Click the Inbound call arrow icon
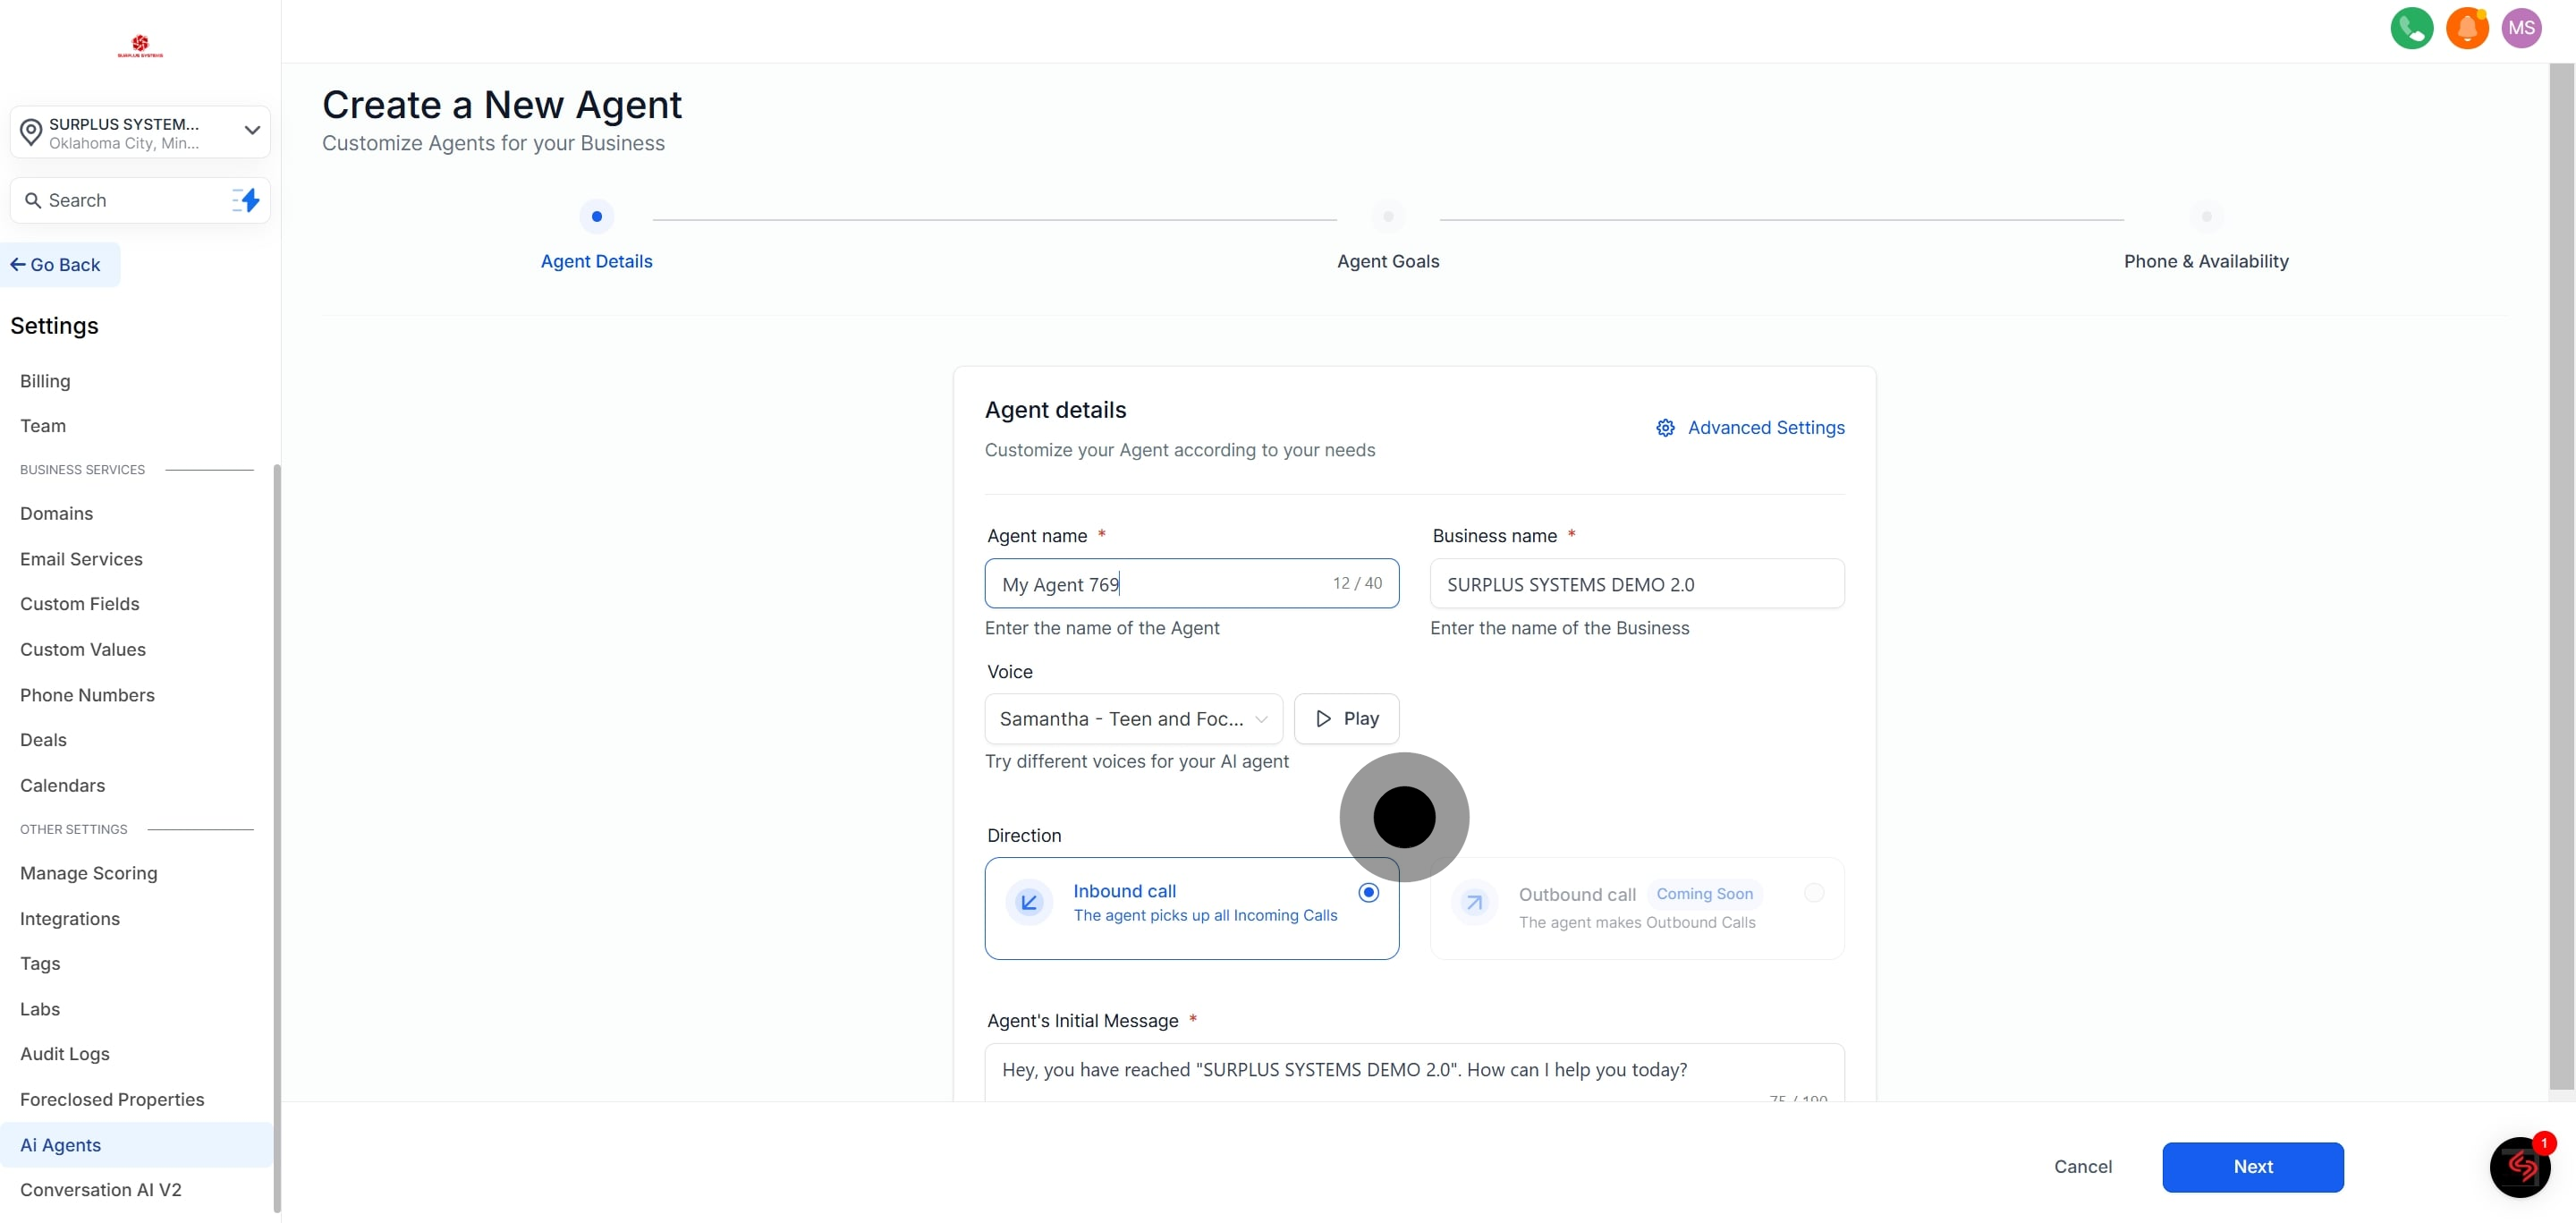Screen dimensions: 2576x1223 pos(1029,903)
